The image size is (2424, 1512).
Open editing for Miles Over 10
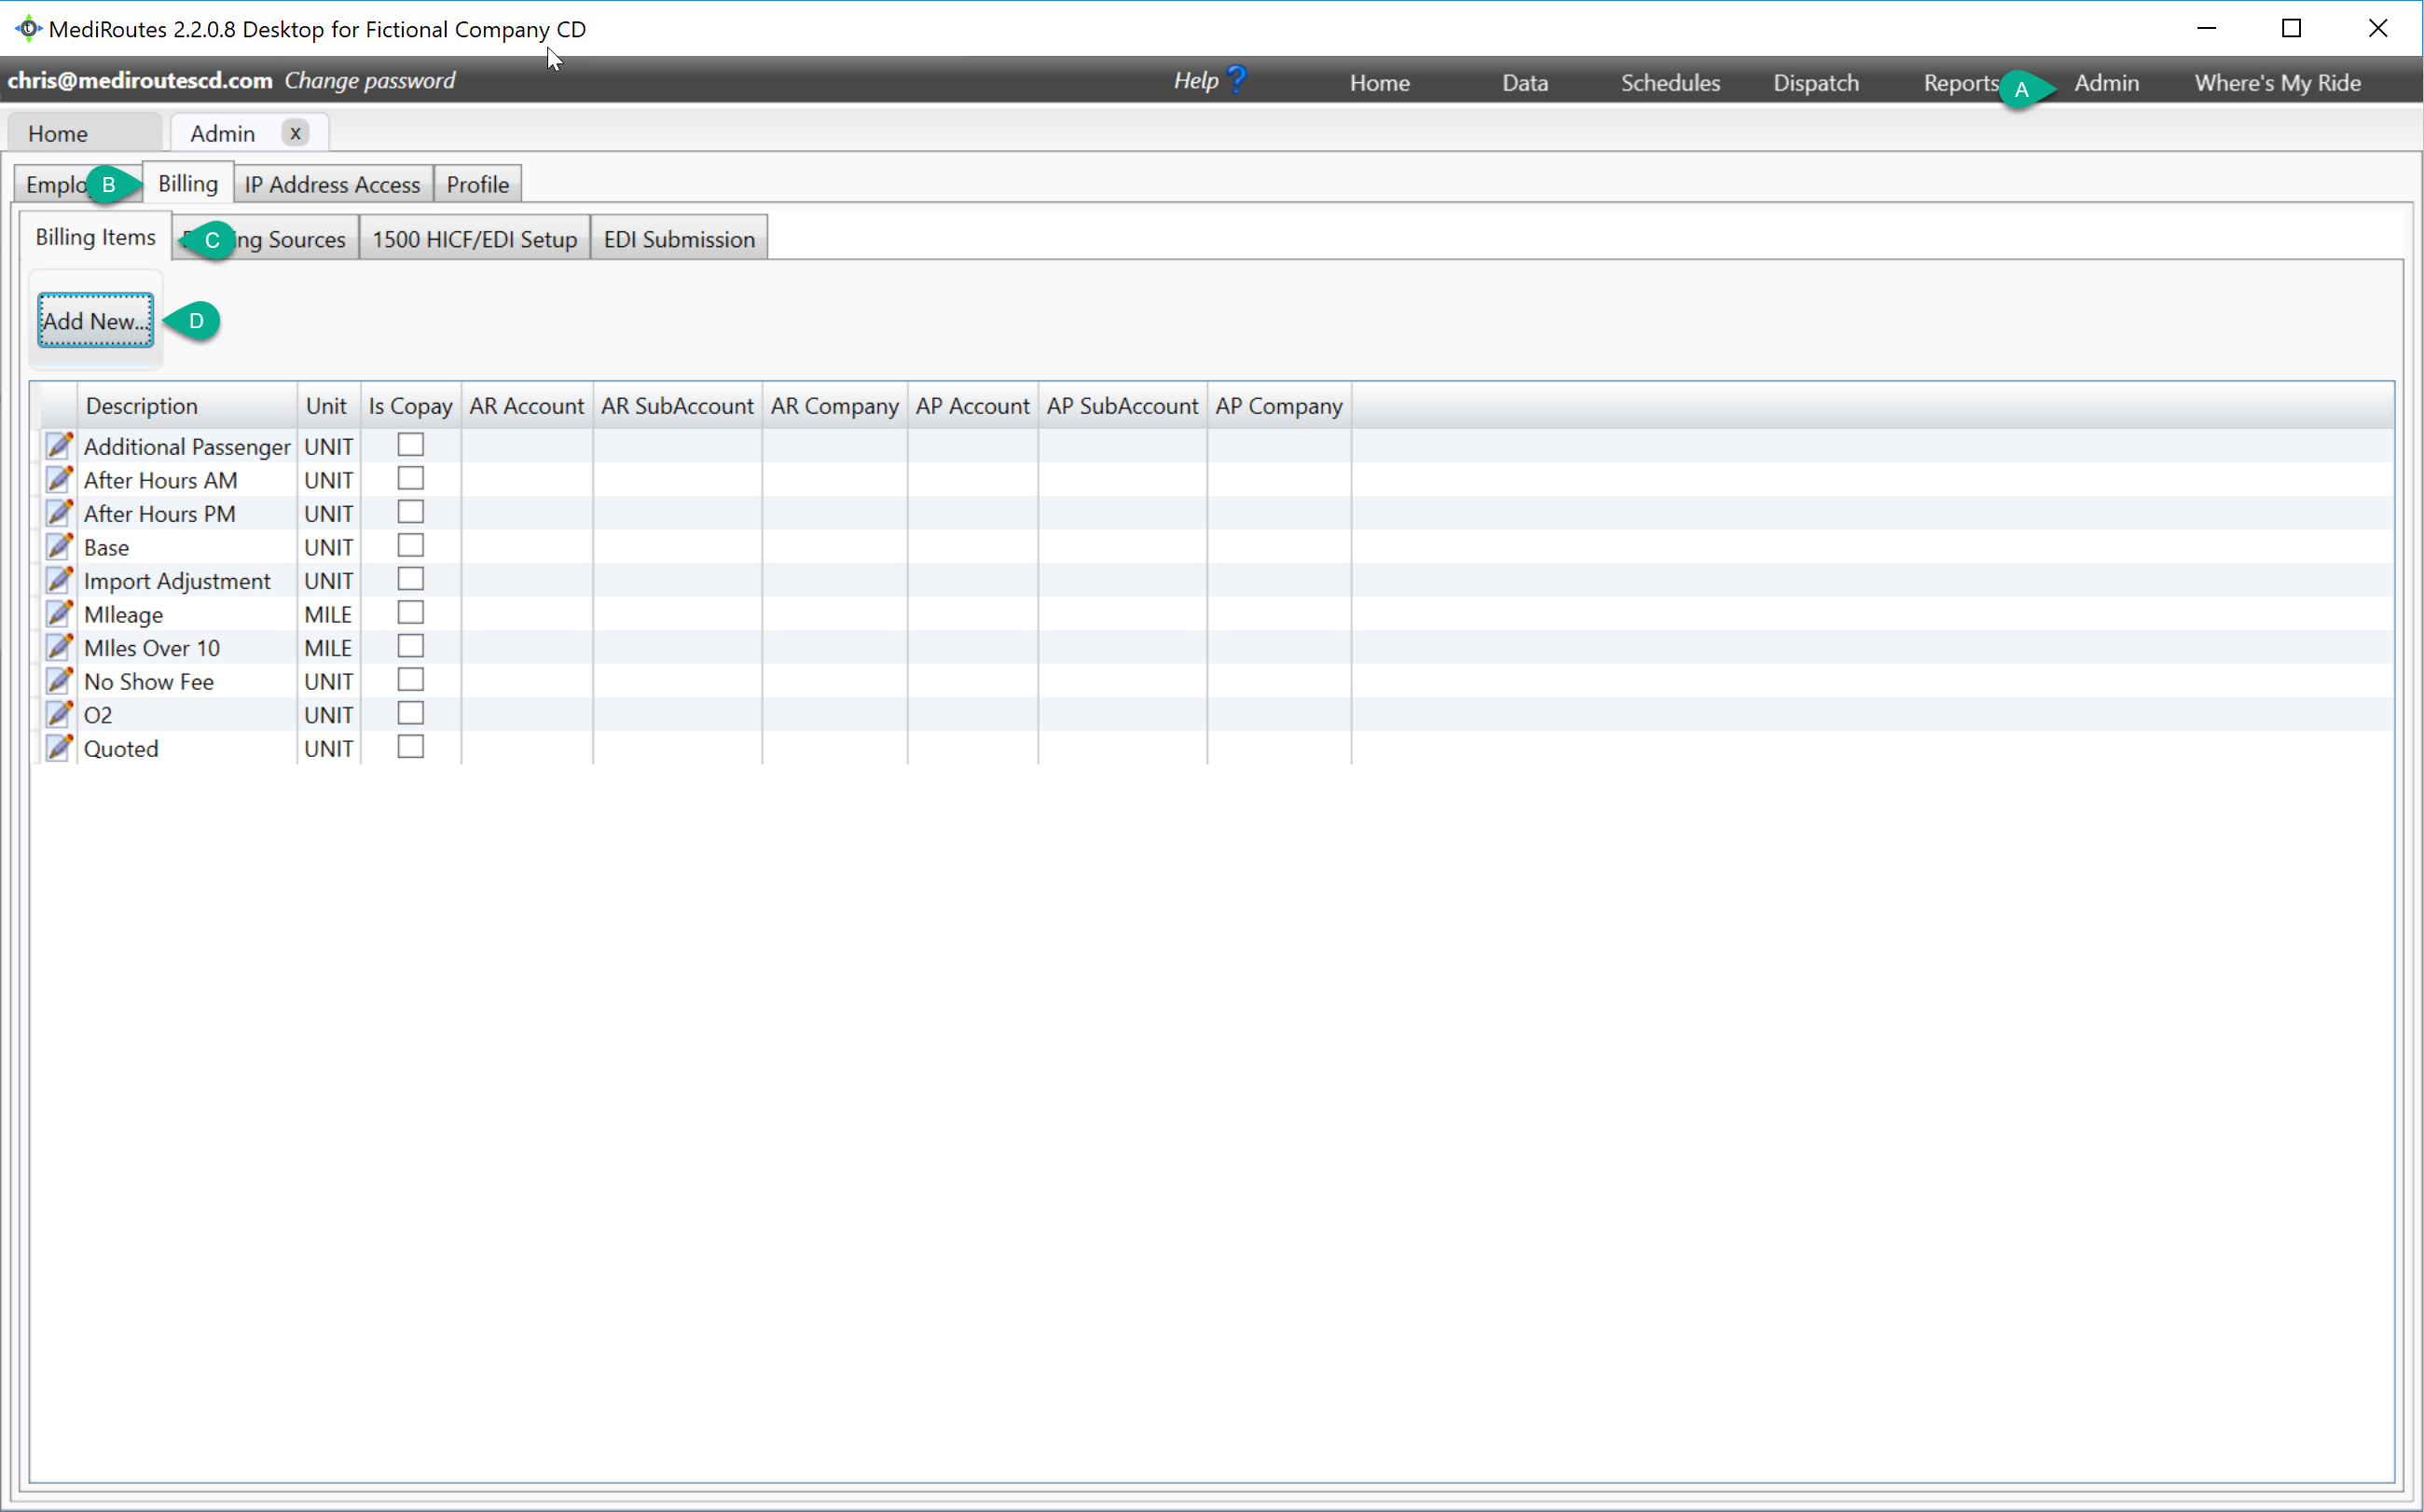pos(58,647)
